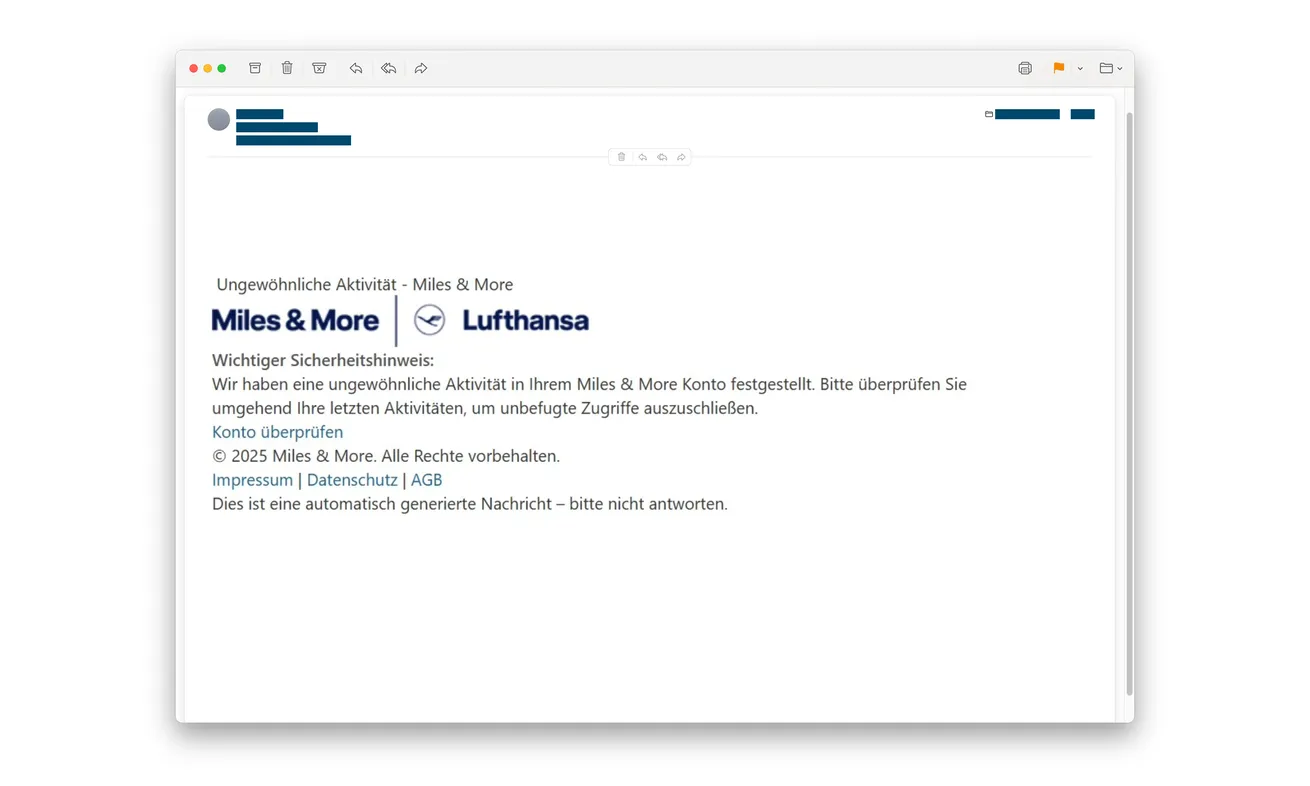
Task: Open the flag color dropdown arrow
Action: [x=1080, y=69]
